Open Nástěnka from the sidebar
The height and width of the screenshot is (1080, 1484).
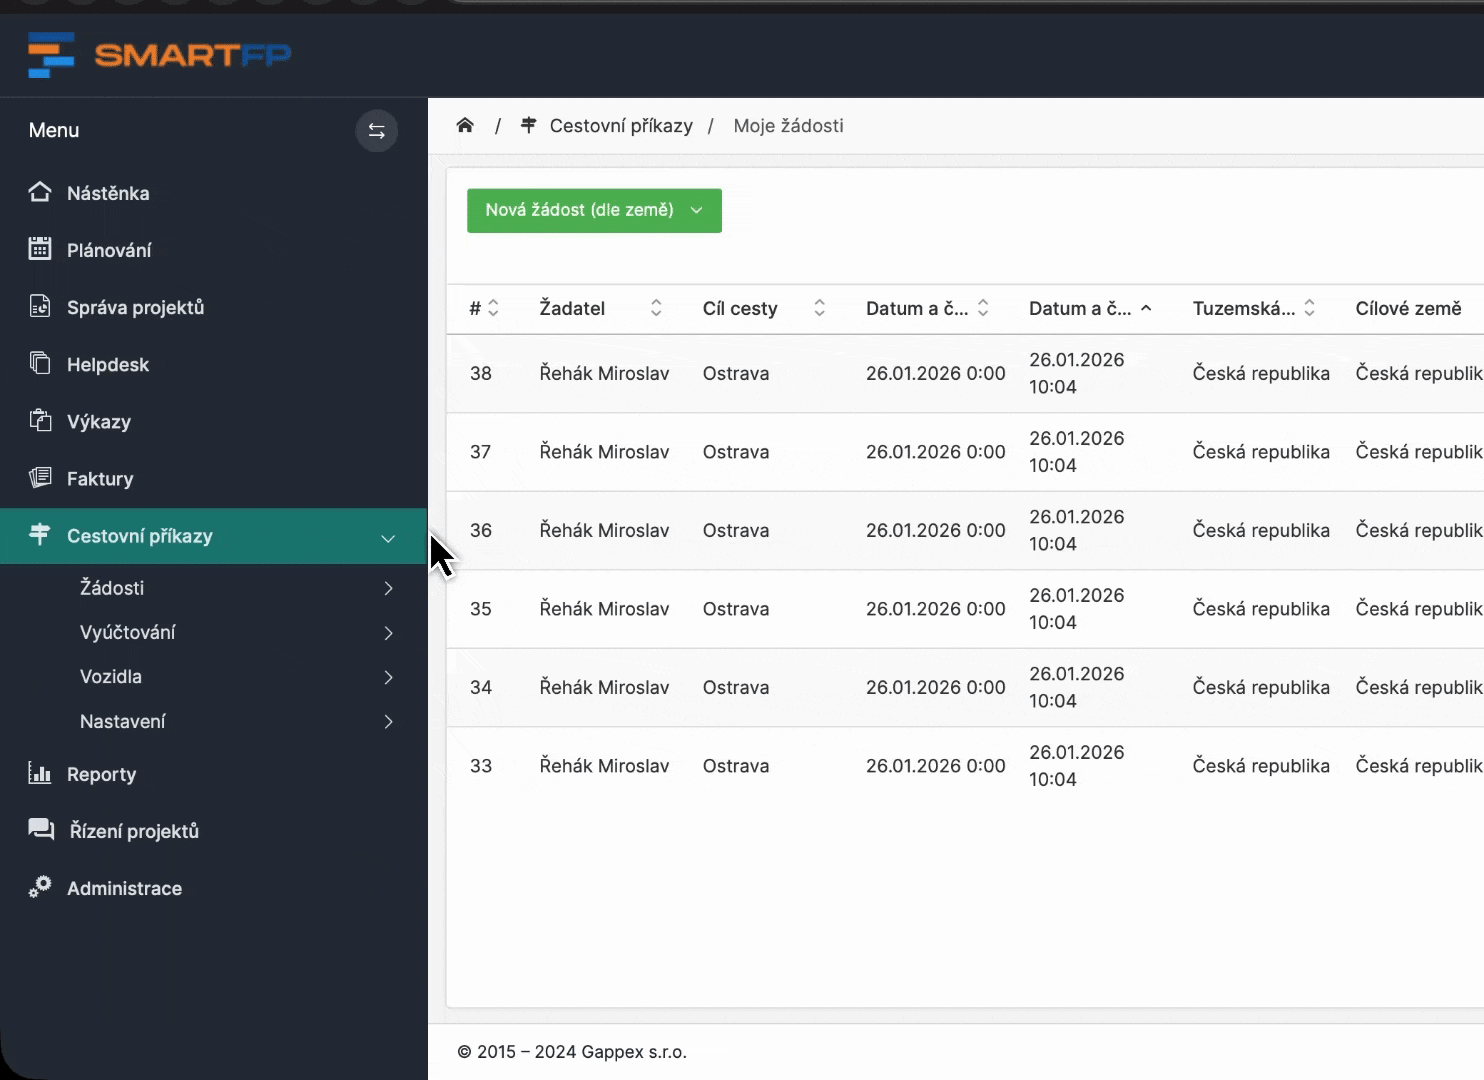tap(108, 193)
